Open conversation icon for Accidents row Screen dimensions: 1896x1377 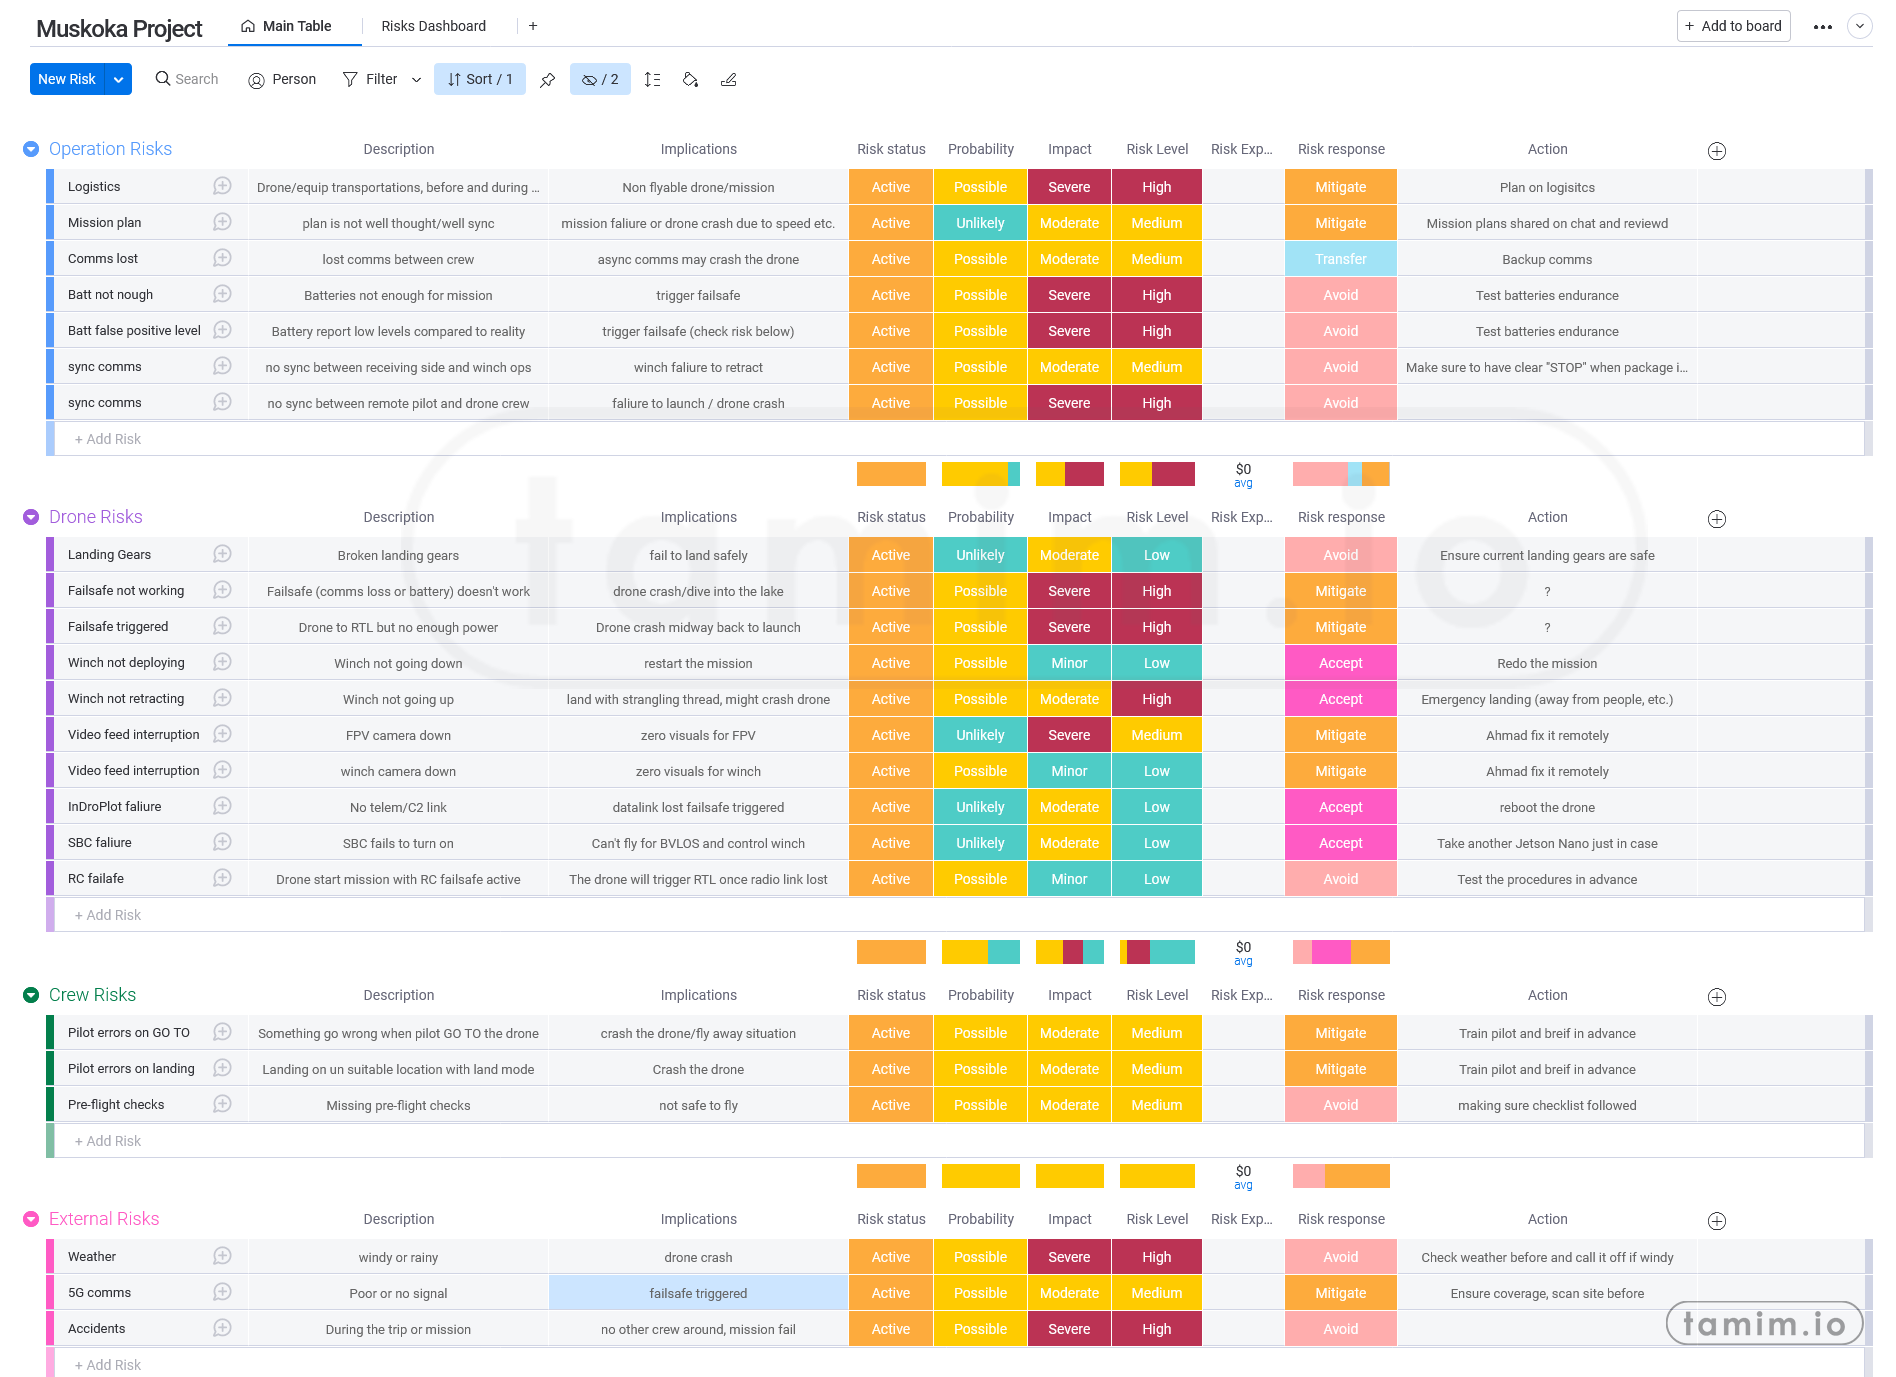(222, 1328)
